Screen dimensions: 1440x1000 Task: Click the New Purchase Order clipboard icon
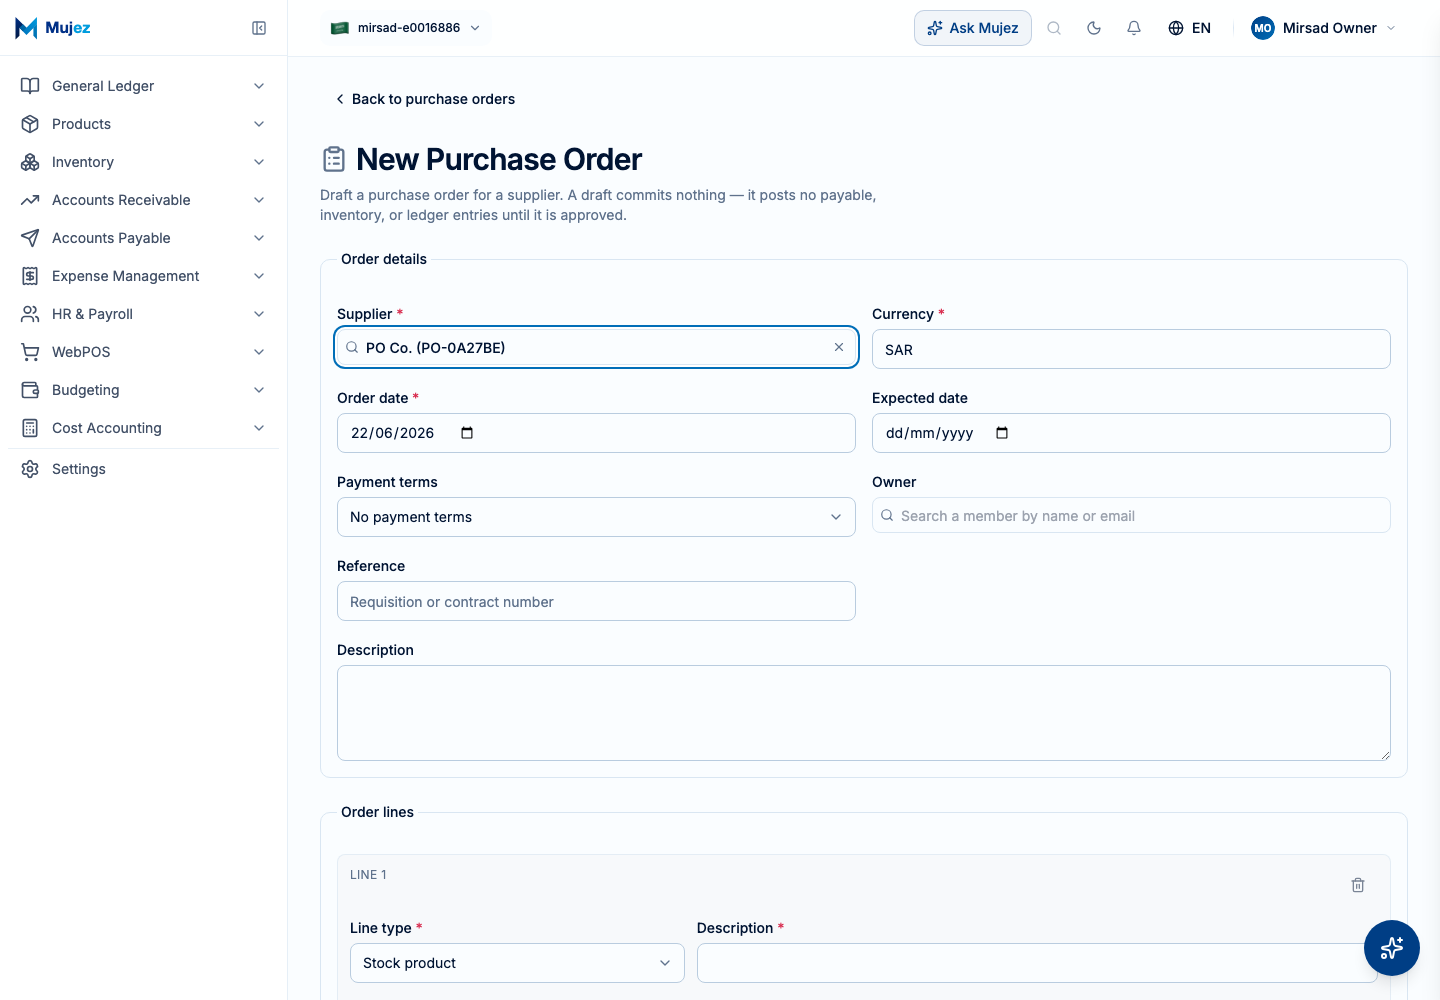click(x=334, y=159)
